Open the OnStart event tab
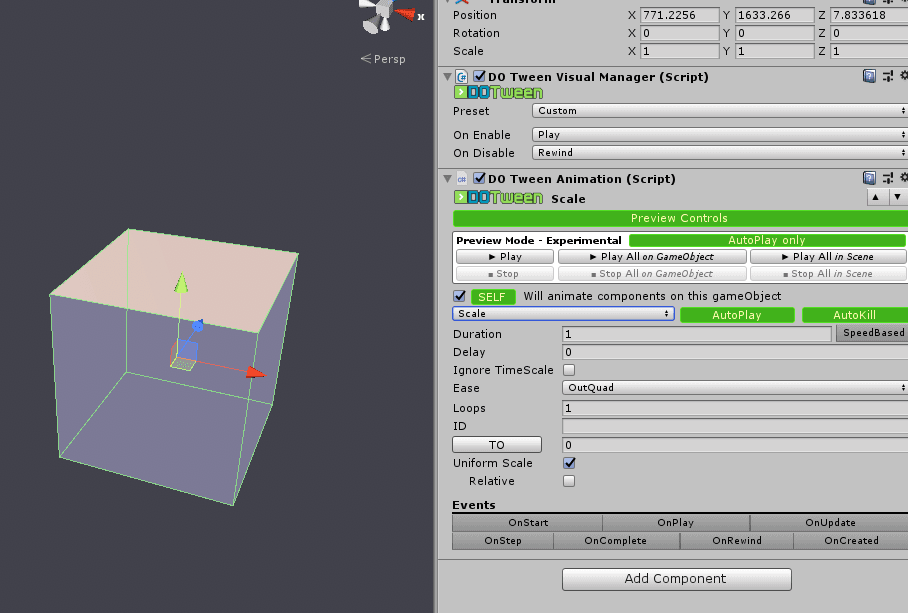The image size is (908, 613). point(528,523)
